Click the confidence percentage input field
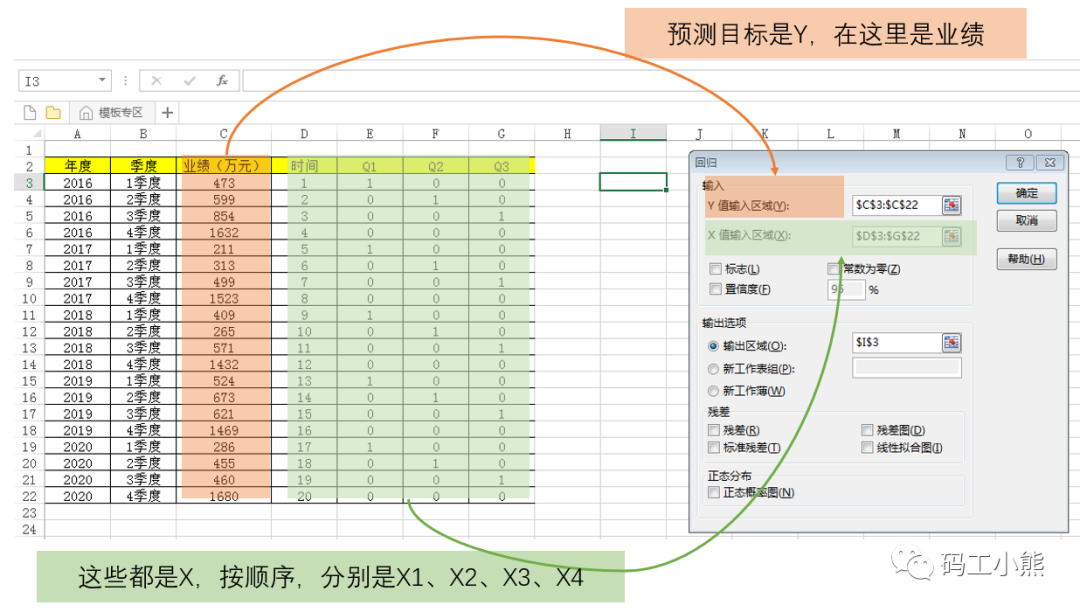Screen dimensions: 1080x612 tap(846, 289)
